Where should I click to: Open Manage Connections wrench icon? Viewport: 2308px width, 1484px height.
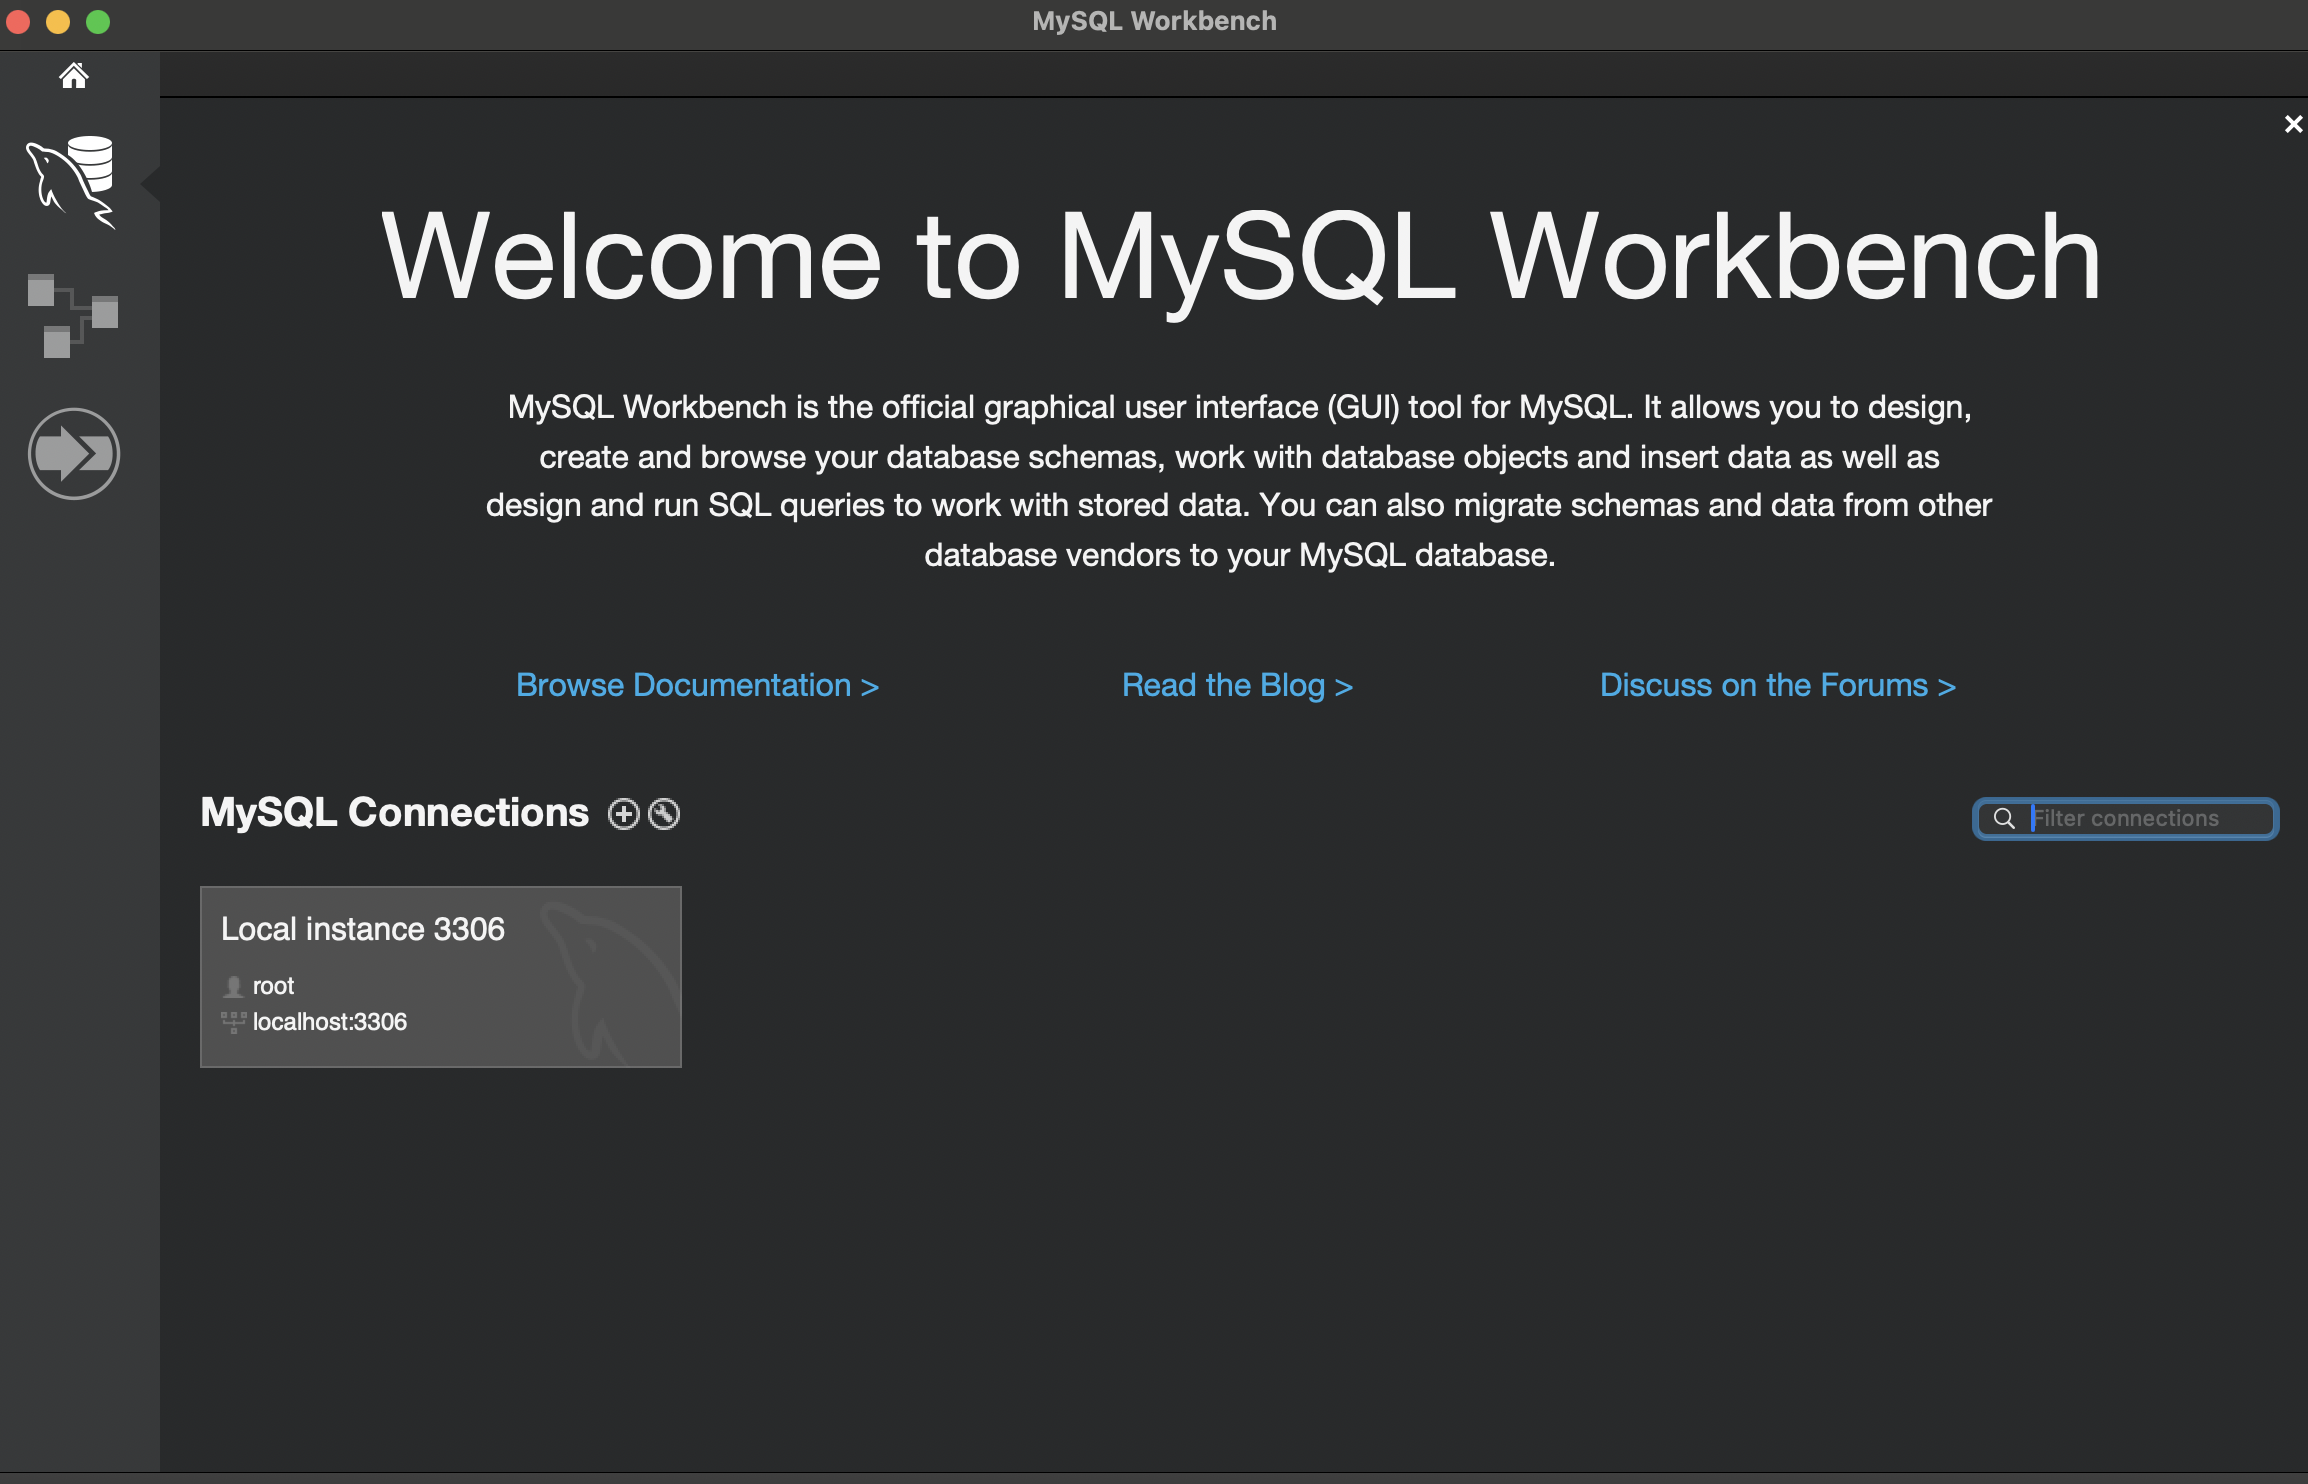click(x=664, y=814)
